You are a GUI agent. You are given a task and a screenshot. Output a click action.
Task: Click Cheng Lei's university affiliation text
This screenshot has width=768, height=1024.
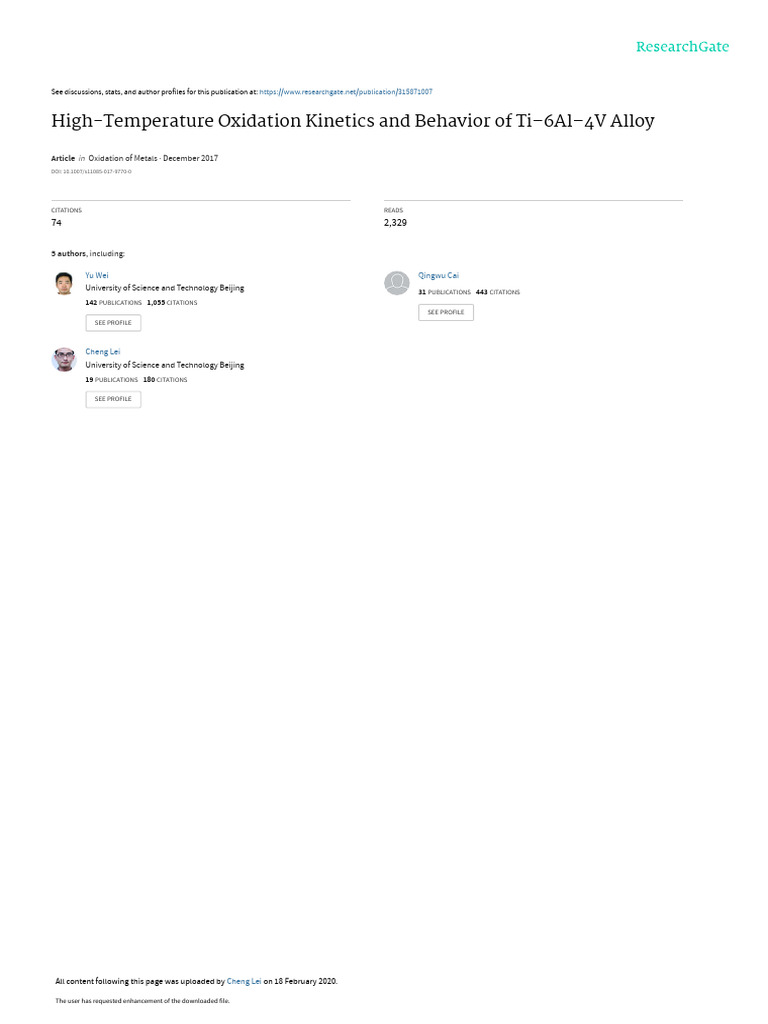tap(165, 365)
